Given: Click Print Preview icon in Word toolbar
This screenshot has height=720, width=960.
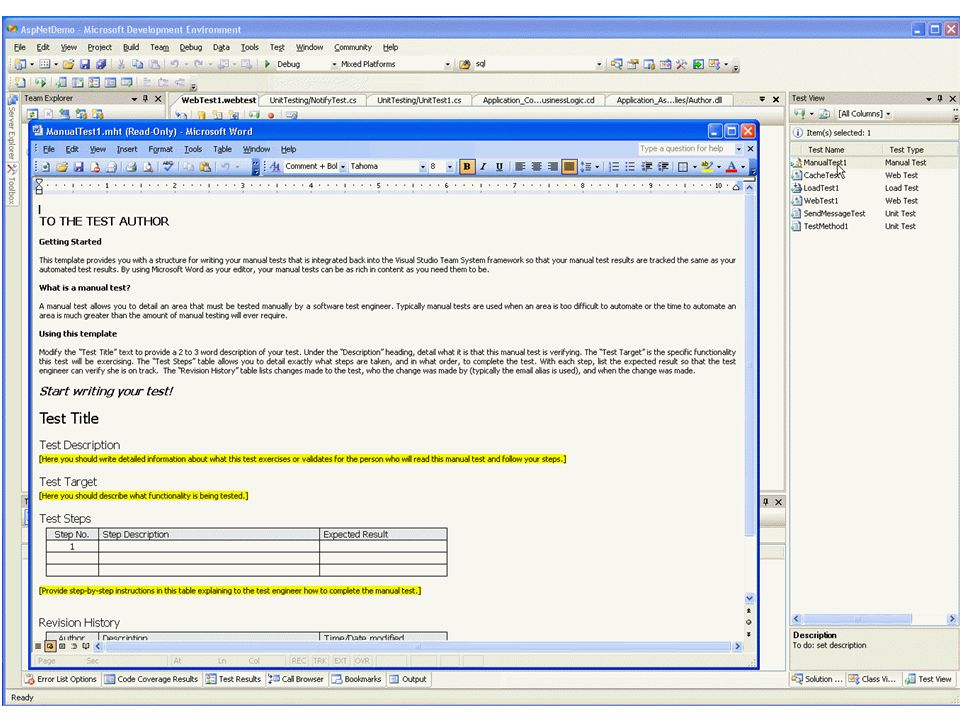Looking at the screenshot, I should tap(148, 167).
